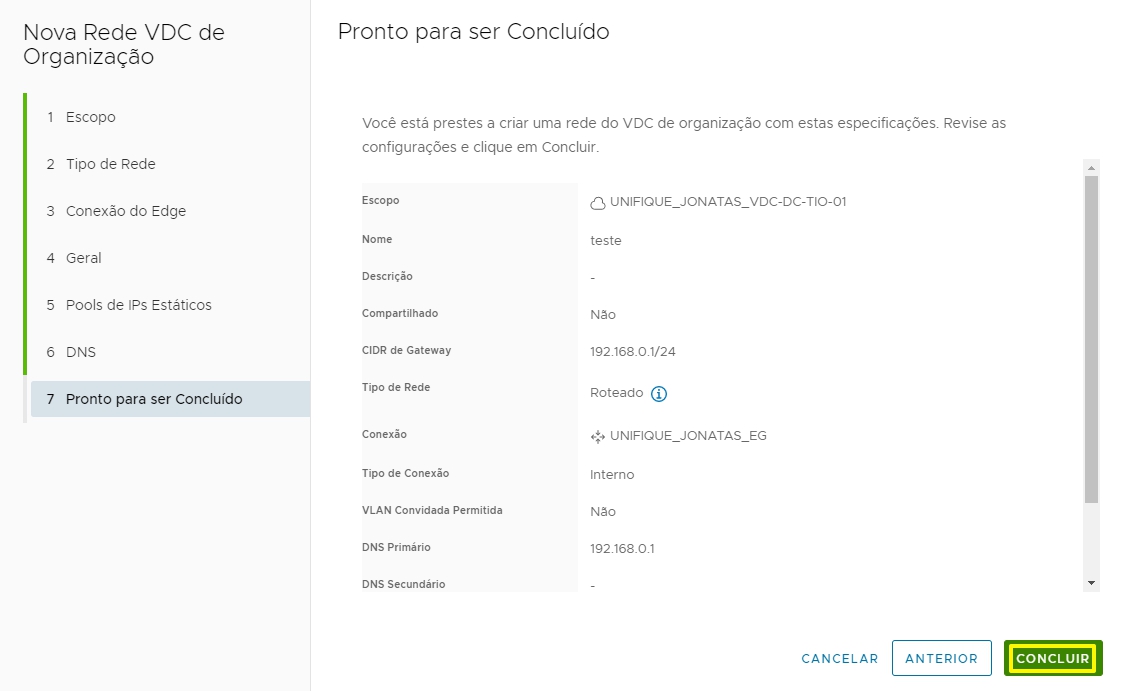Click the scrollbar up arrow
Image resolution: width=1136 pixels, height=691 pixels.
pyautogui.click(x=1091, y=168)
